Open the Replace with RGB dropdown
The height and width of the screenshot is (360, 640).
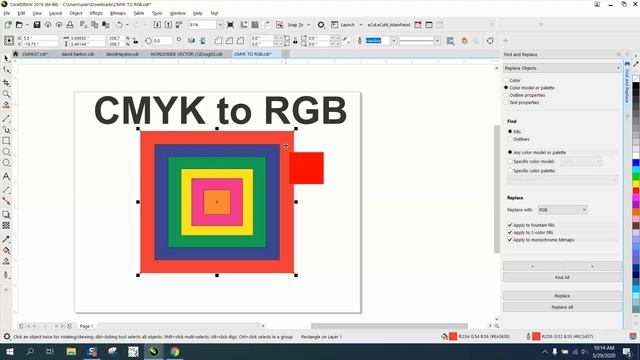pos(562,210)
